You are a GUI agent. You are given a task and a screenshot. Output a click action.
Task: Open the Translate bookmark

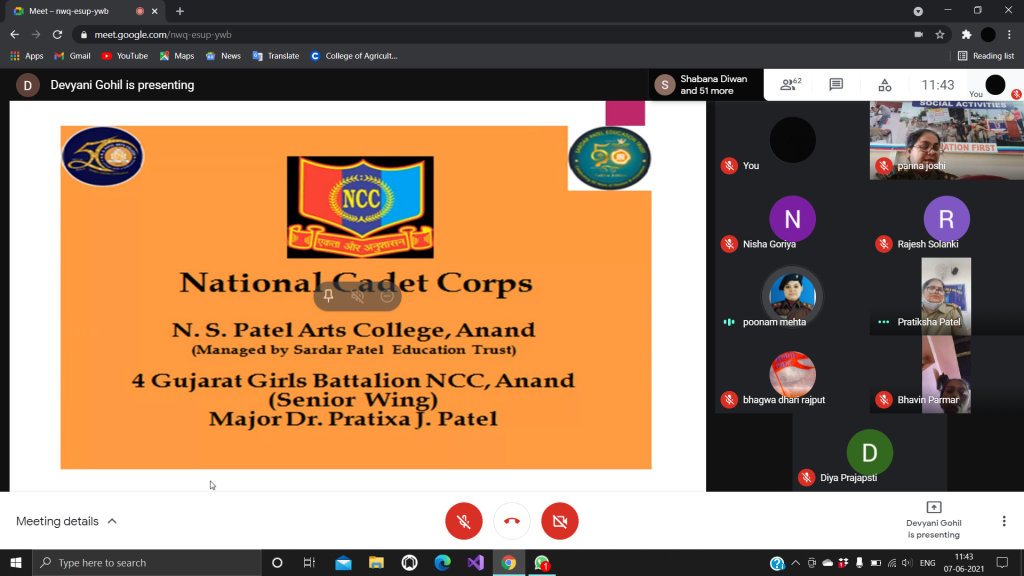pos(276,56)
